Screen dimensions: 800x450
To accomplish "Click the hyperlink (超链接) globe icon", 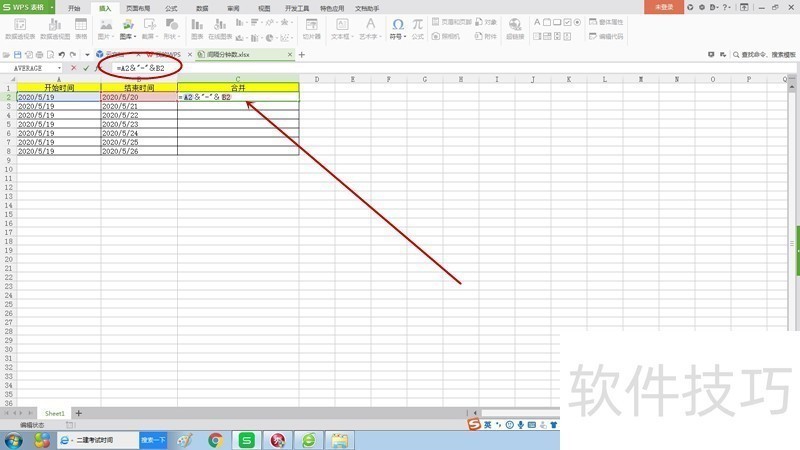I will (x=515, y=26).
